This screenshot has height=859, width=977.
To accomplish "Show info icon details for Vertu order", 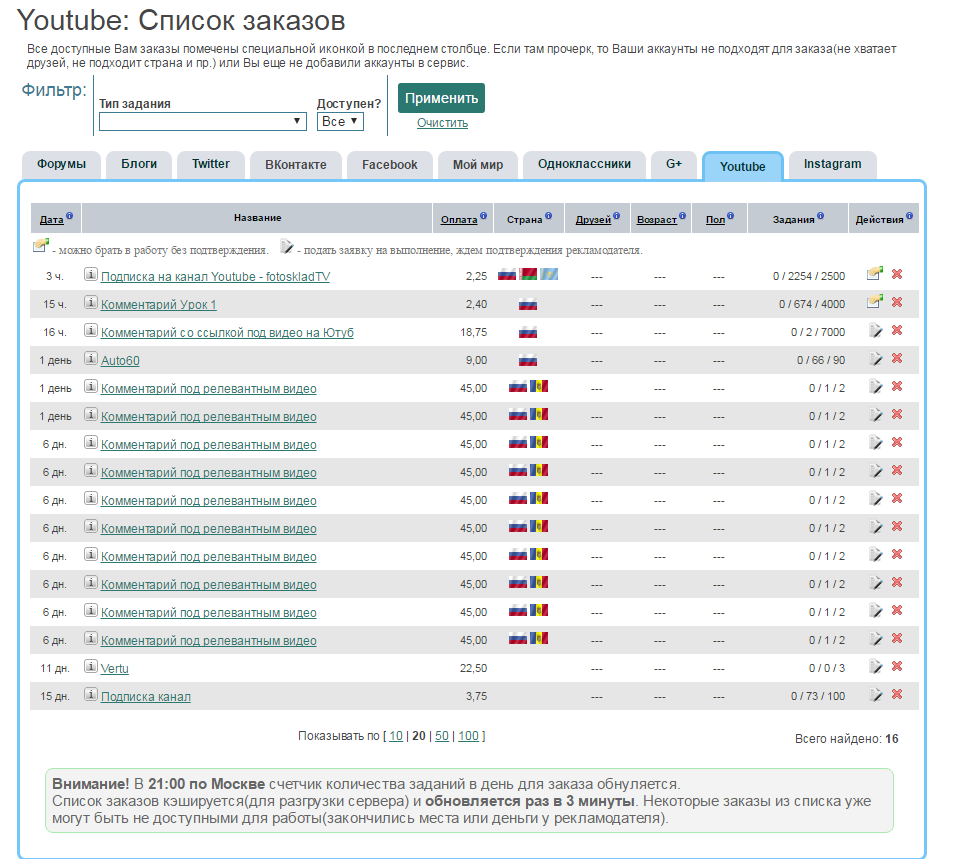I will [91, 667].
